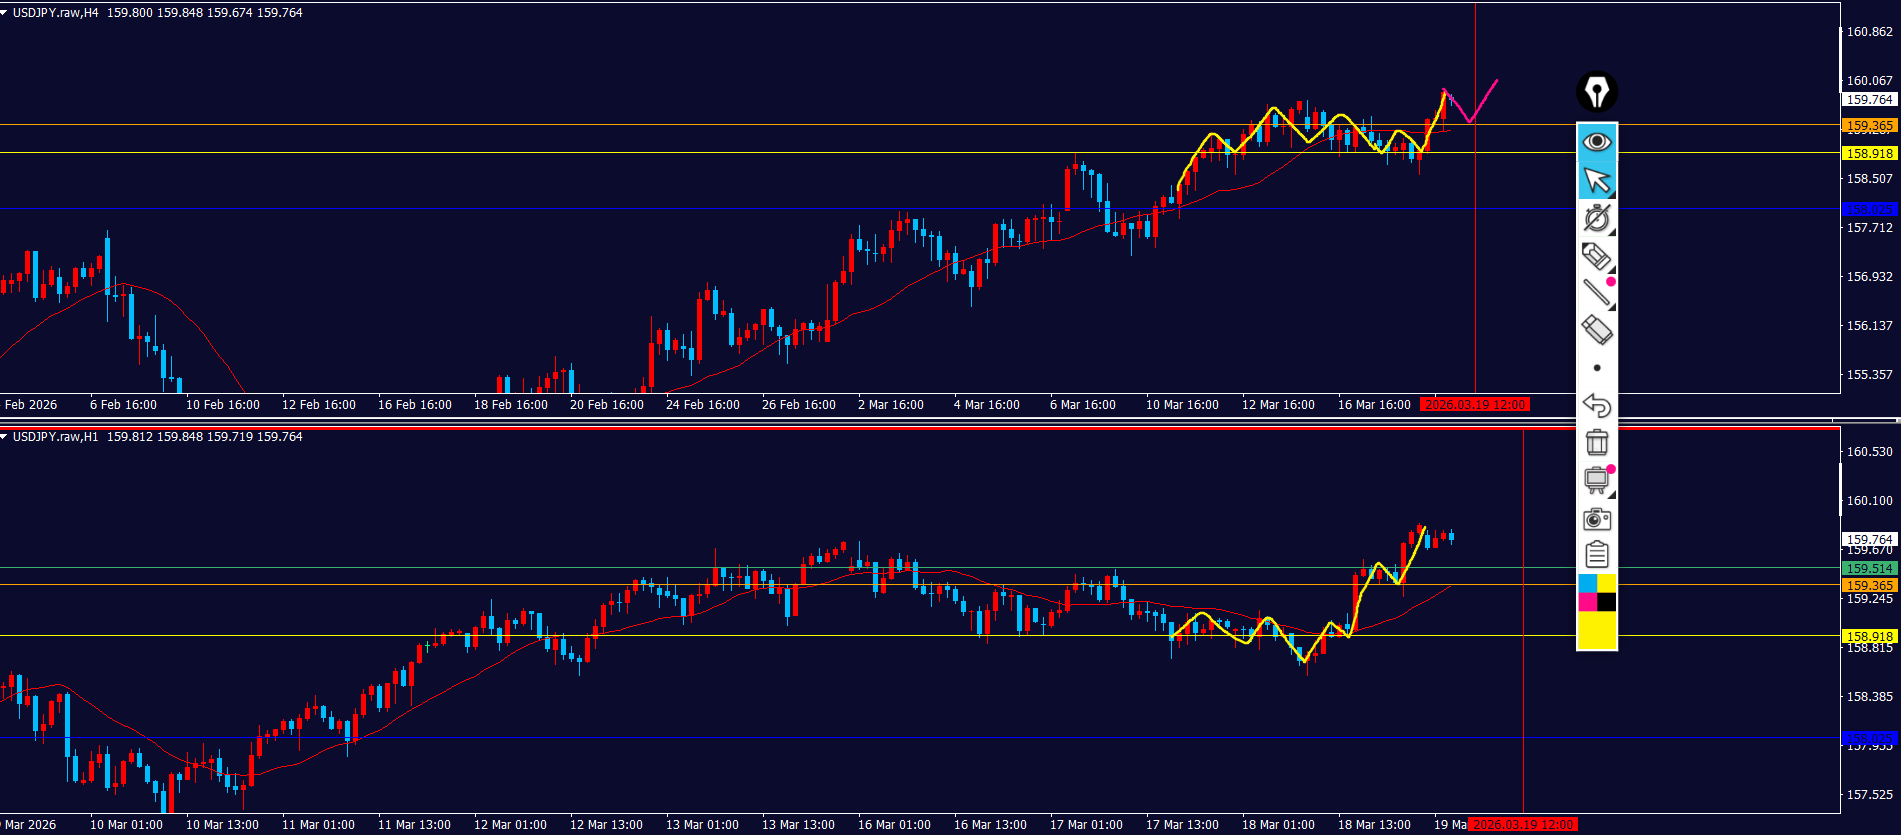The image size is (1901, 835).
Task: Click the Epic Pen nib logo
Action: click(x=1596, y=92)
